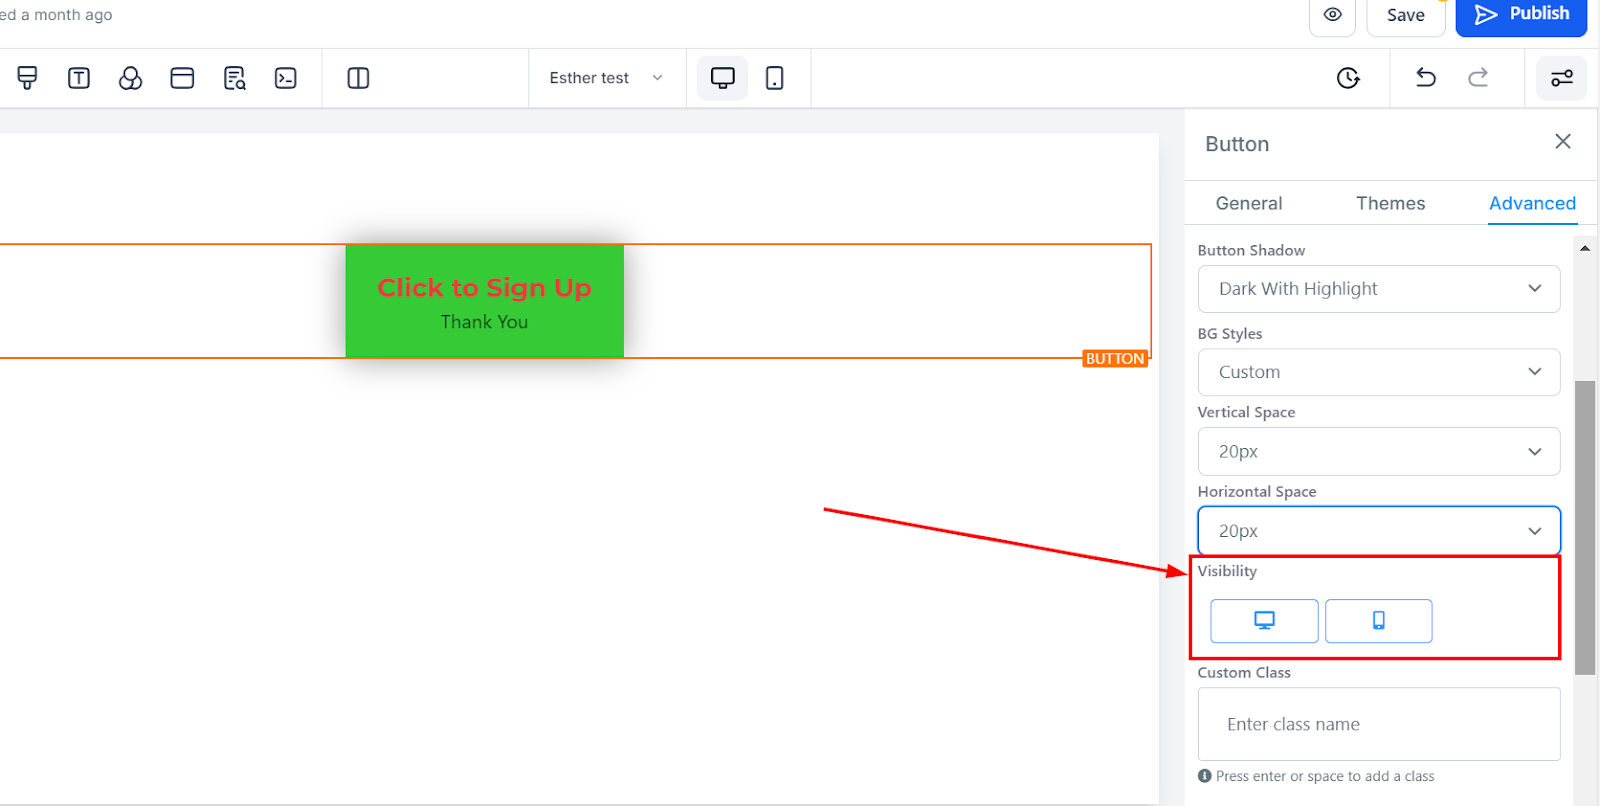Screen dimensions: 1600x806
Task: Open the Vertical Space dropdown
Action: click(1379, 451)
